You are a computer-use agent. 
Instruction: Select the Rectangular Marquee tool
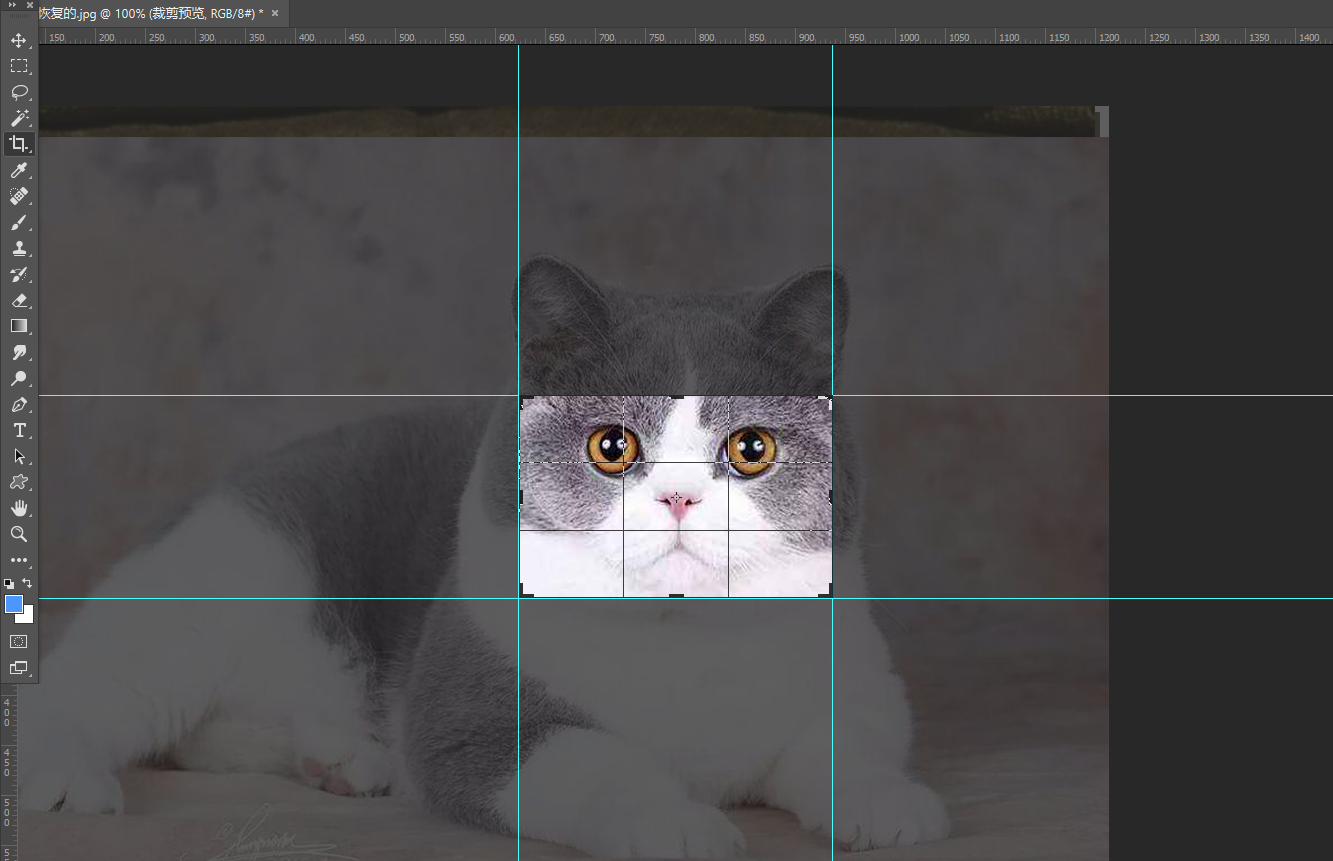click(18, 66)
